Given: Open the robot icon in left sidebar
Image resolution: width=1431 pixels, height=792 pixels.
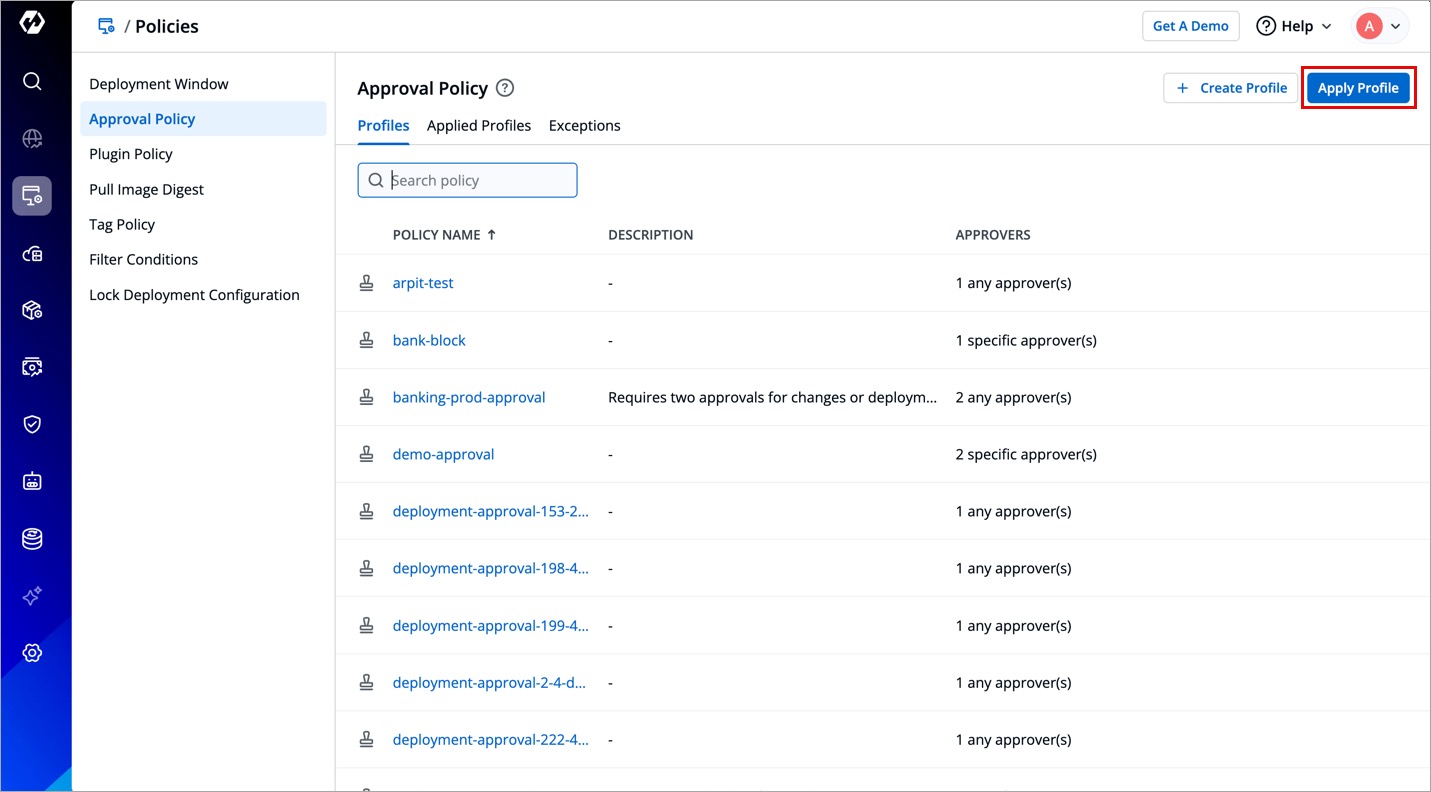Looking at the screenshot, I should tap(32, 482).
